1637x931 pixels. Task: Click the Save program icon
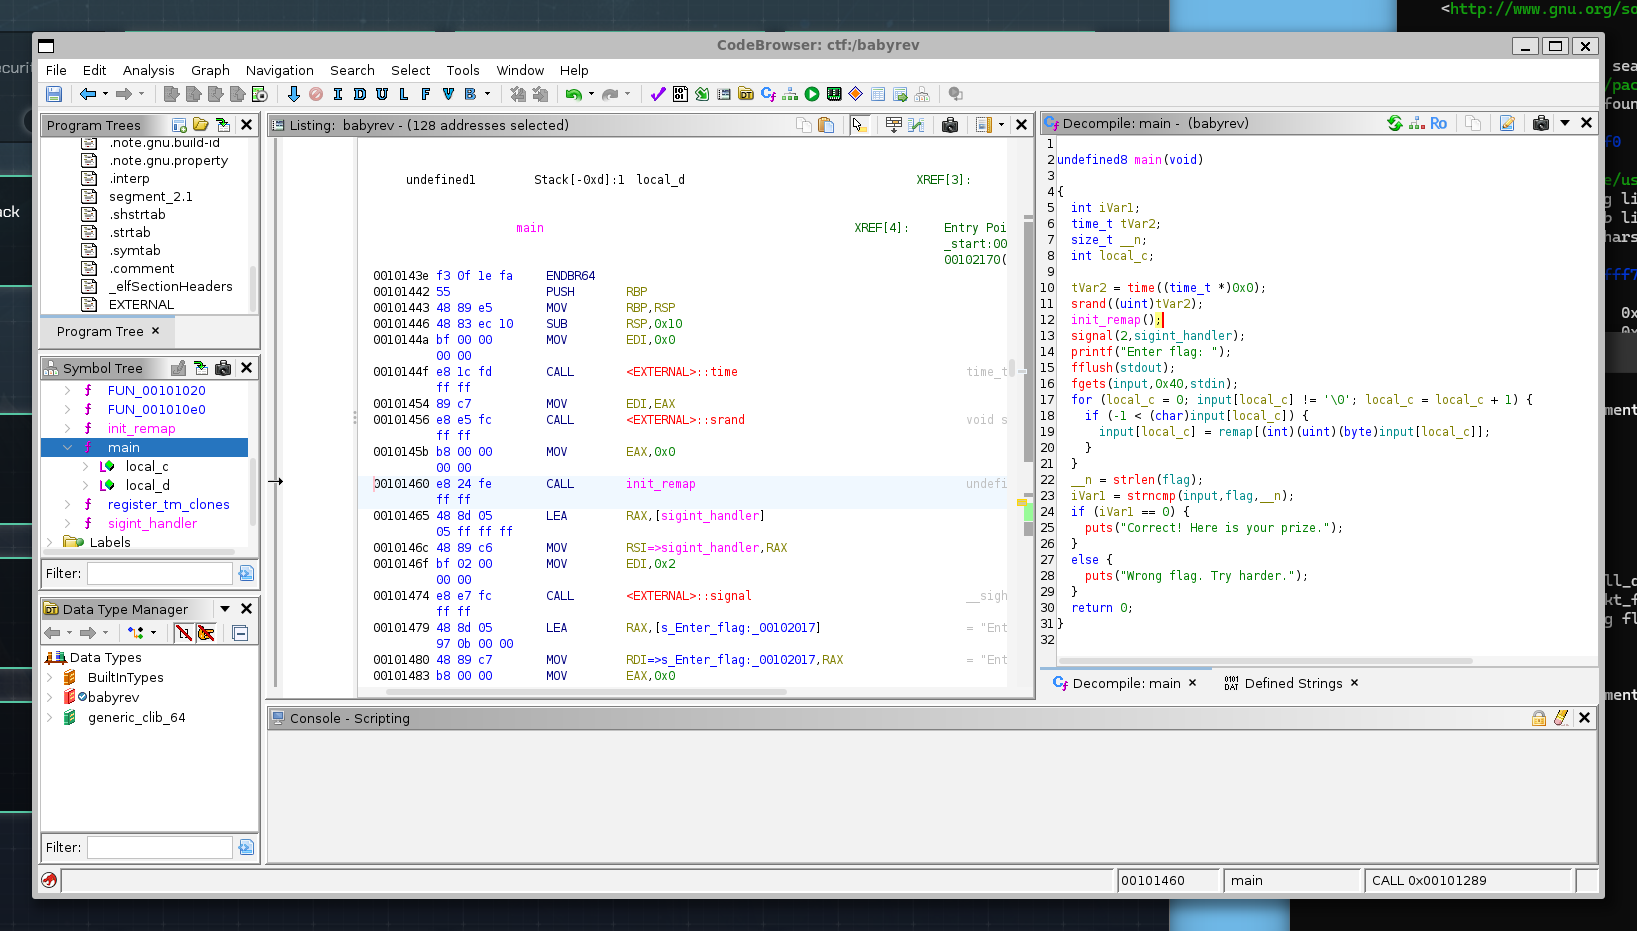[54, 94]
